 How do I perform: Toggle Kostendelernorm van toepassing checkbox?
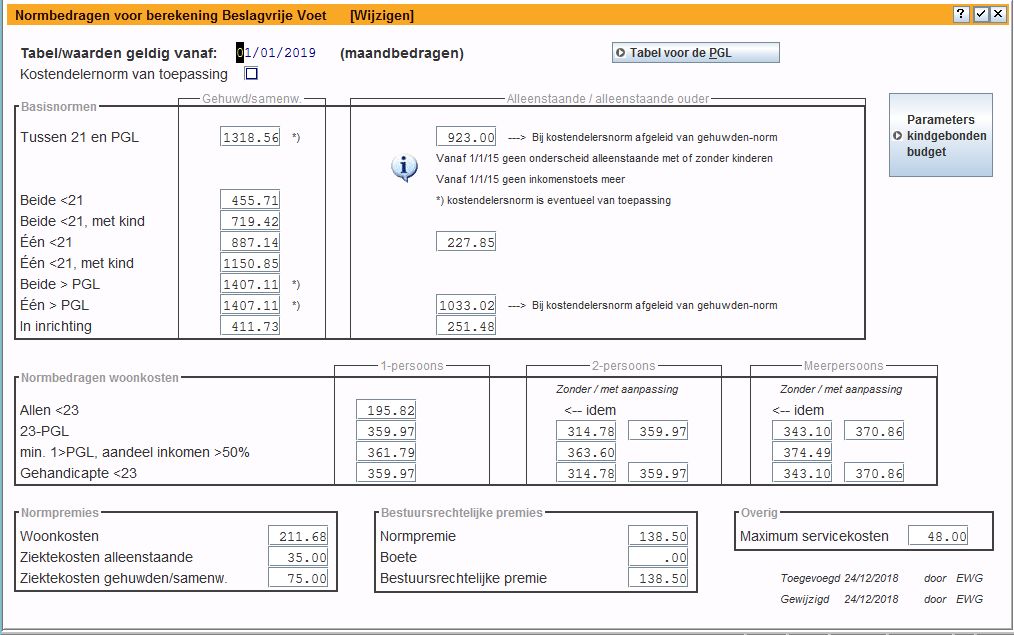(x=251, y=74)
